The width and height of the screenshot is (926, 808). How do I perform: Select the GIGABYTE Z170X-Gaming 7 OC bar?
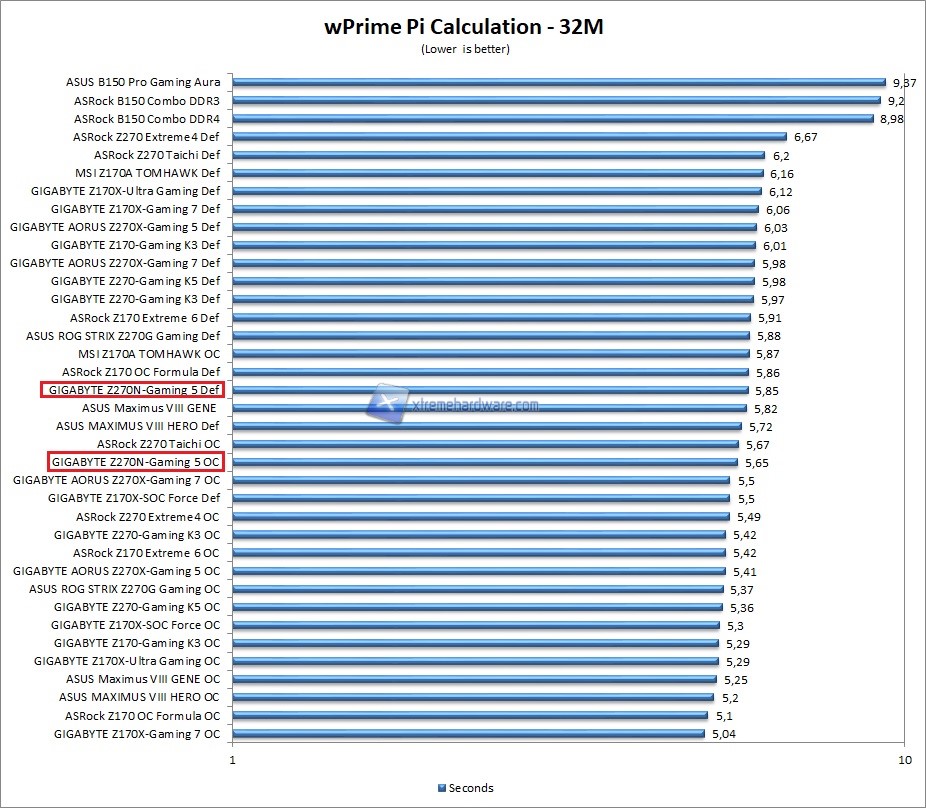468,734
